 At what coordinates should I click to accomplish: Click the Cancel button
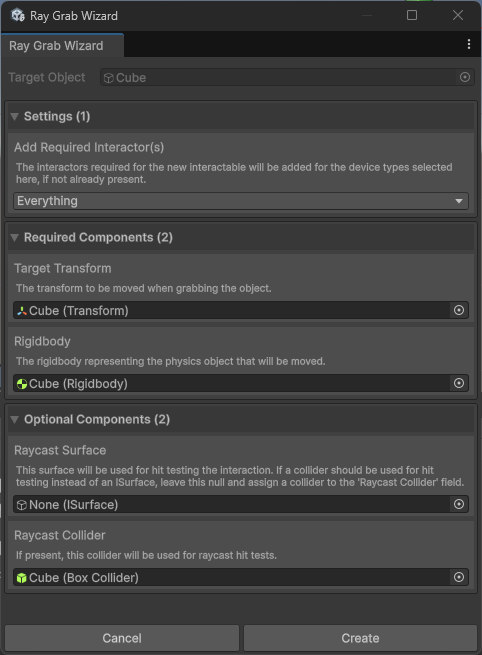[x=122, y=638]
